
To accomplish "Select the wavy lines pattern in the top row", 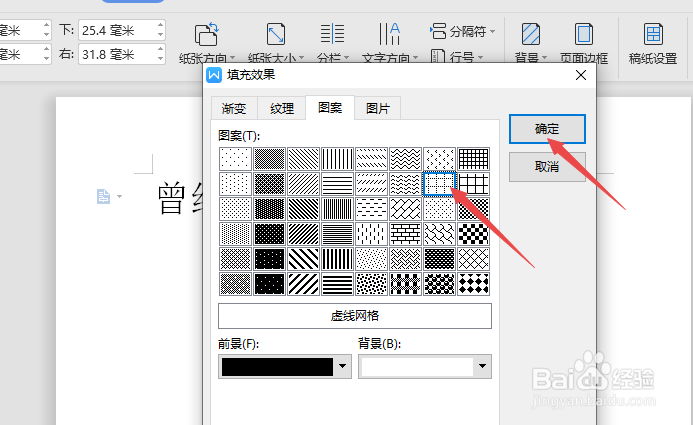I will (405, 159).
